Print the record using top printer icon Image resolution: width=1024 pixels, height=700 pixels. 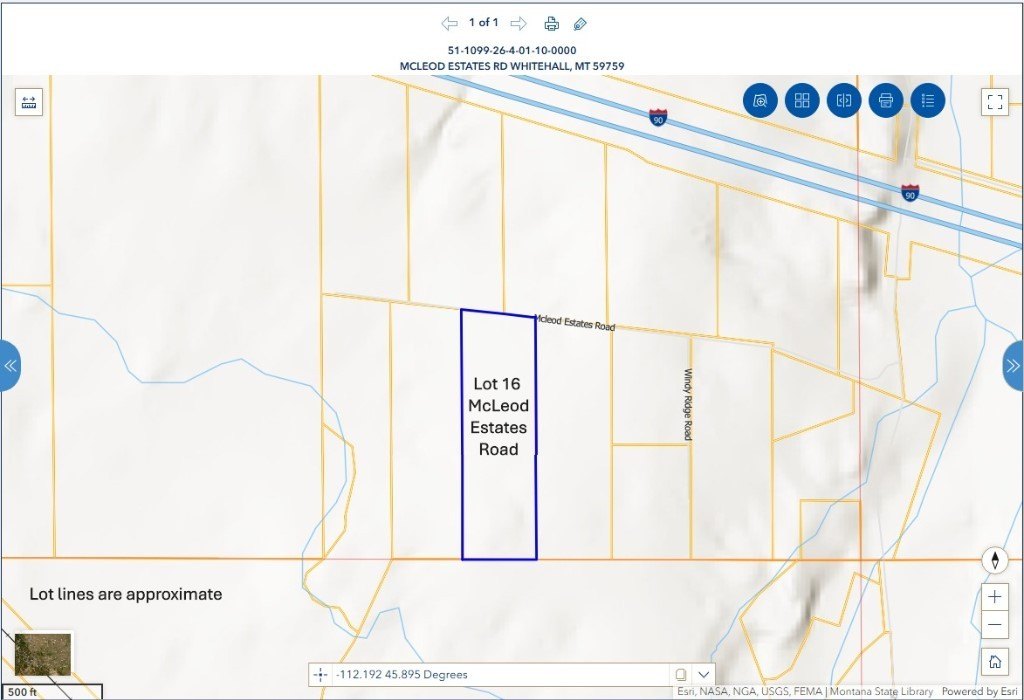coord(551,23)
